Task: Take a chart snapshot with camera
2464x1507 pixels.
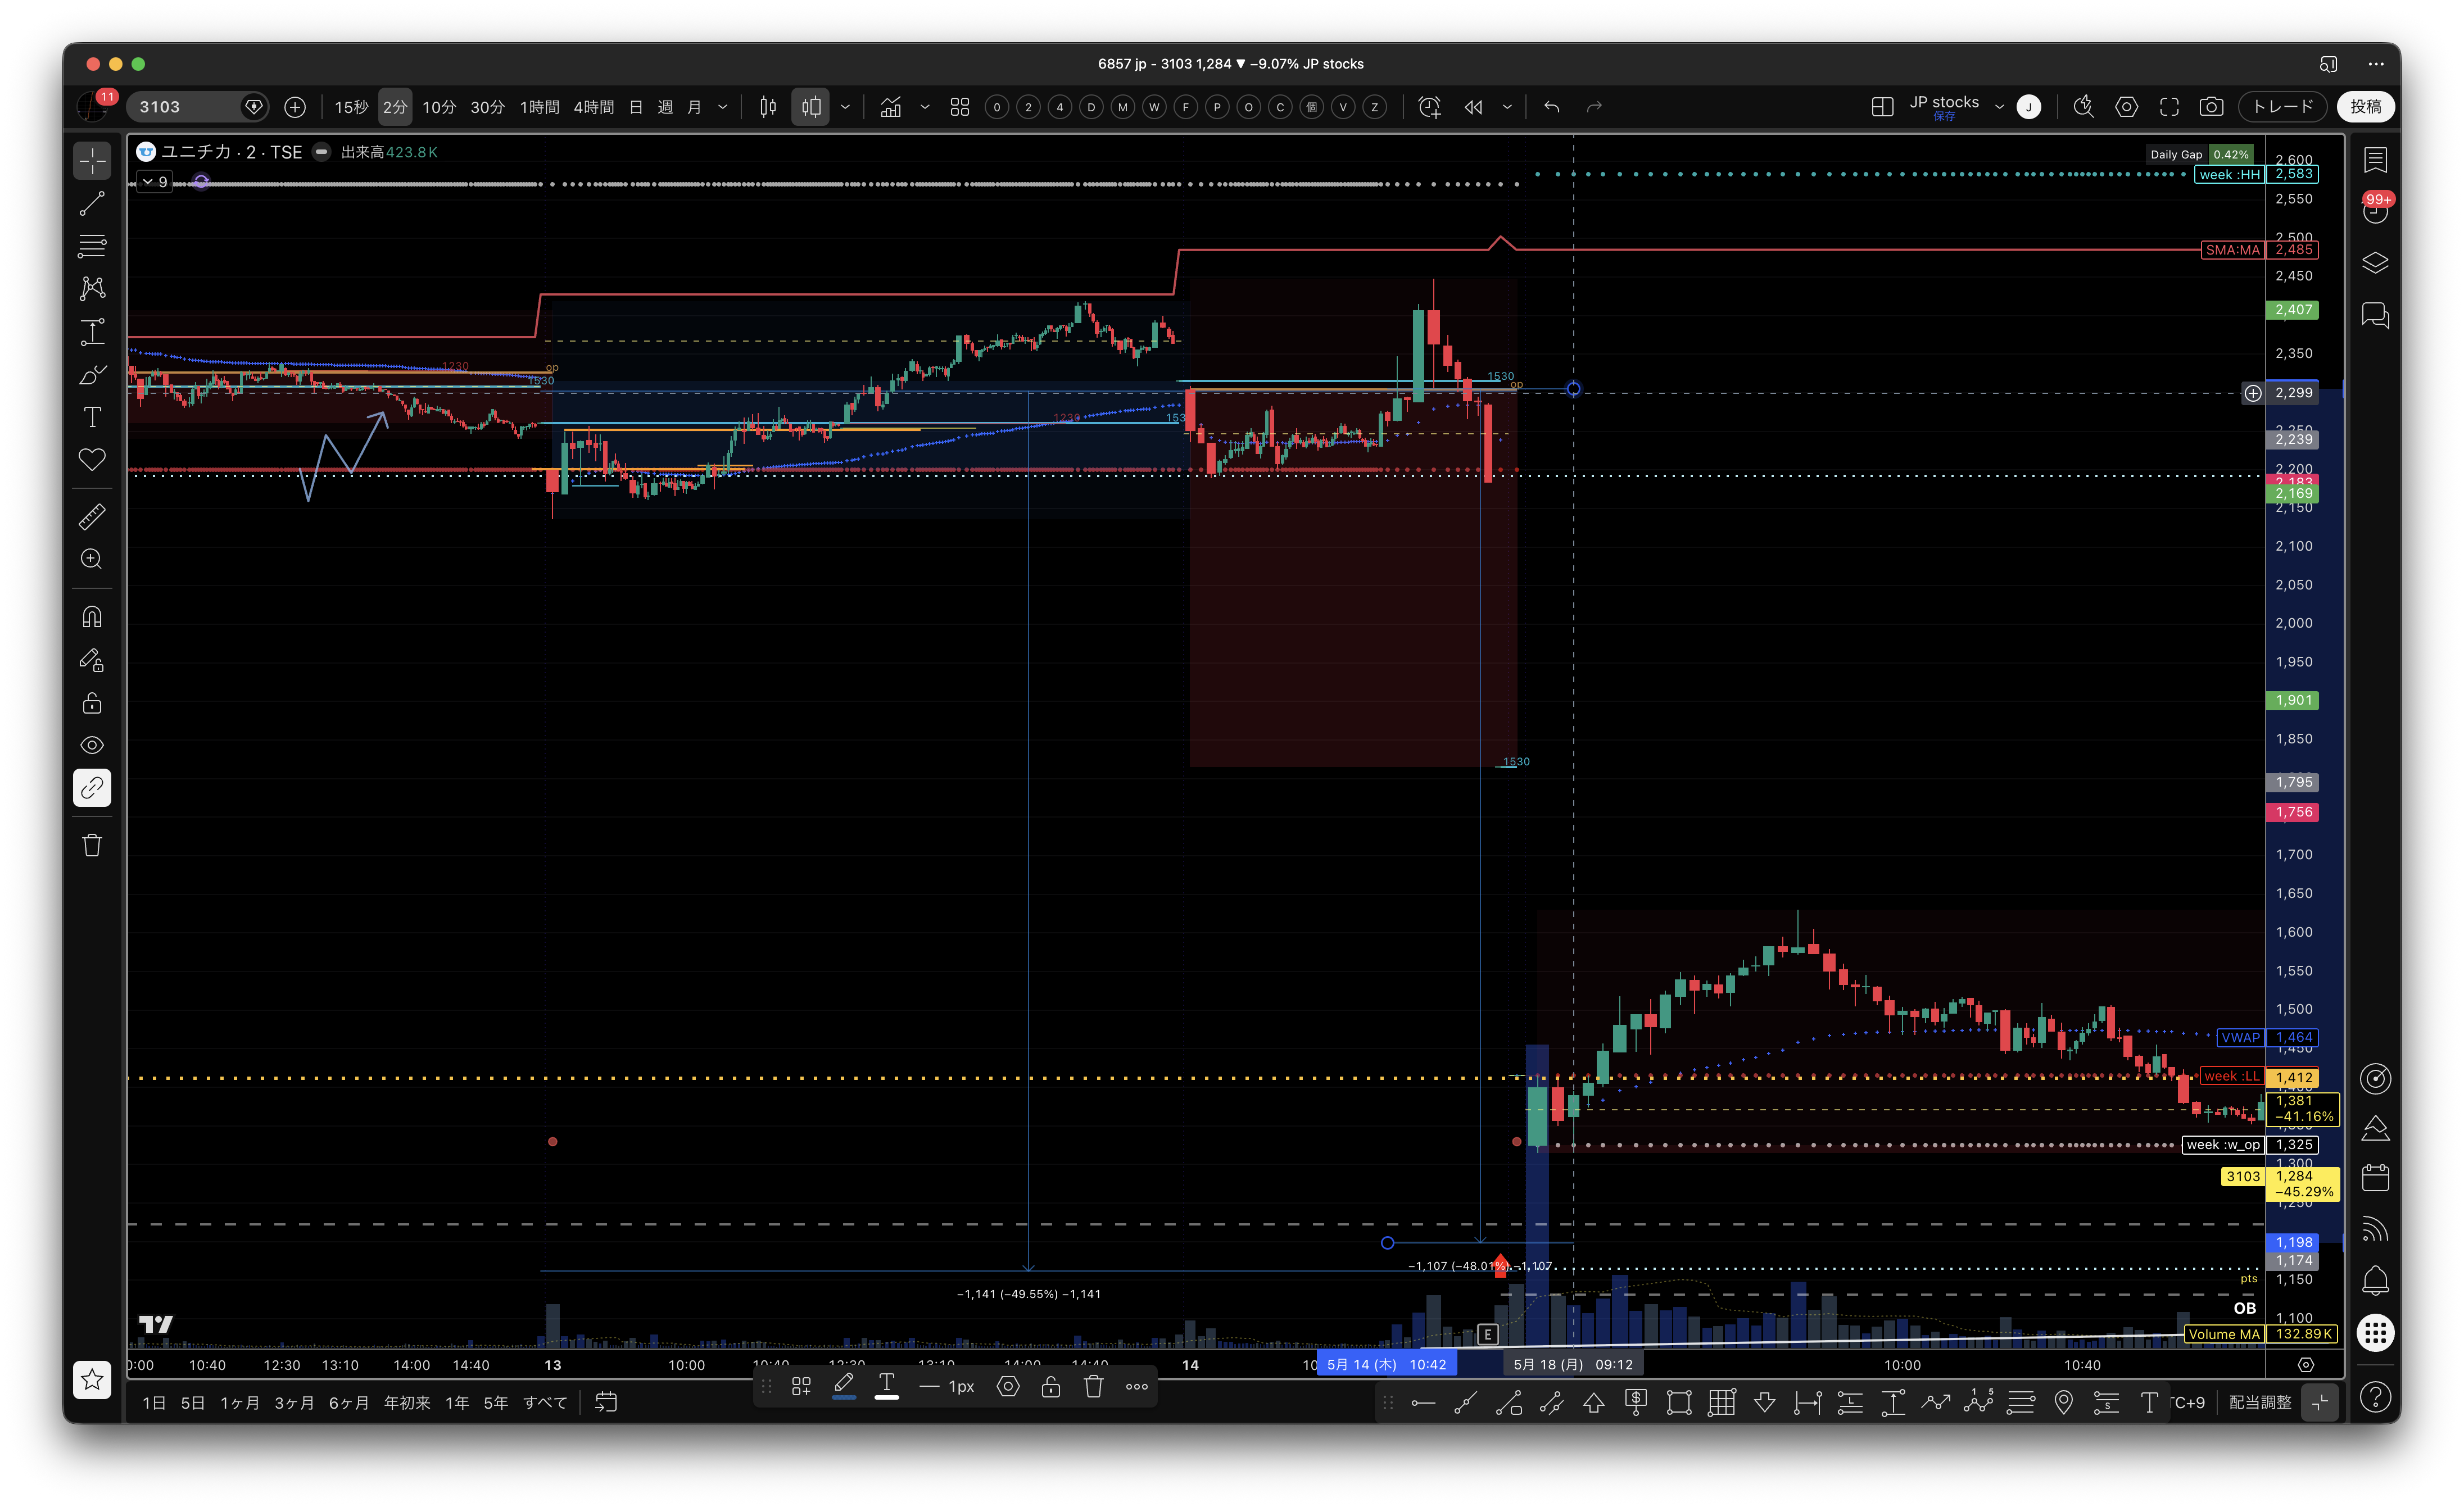Action: click(x=2212, y=107)
